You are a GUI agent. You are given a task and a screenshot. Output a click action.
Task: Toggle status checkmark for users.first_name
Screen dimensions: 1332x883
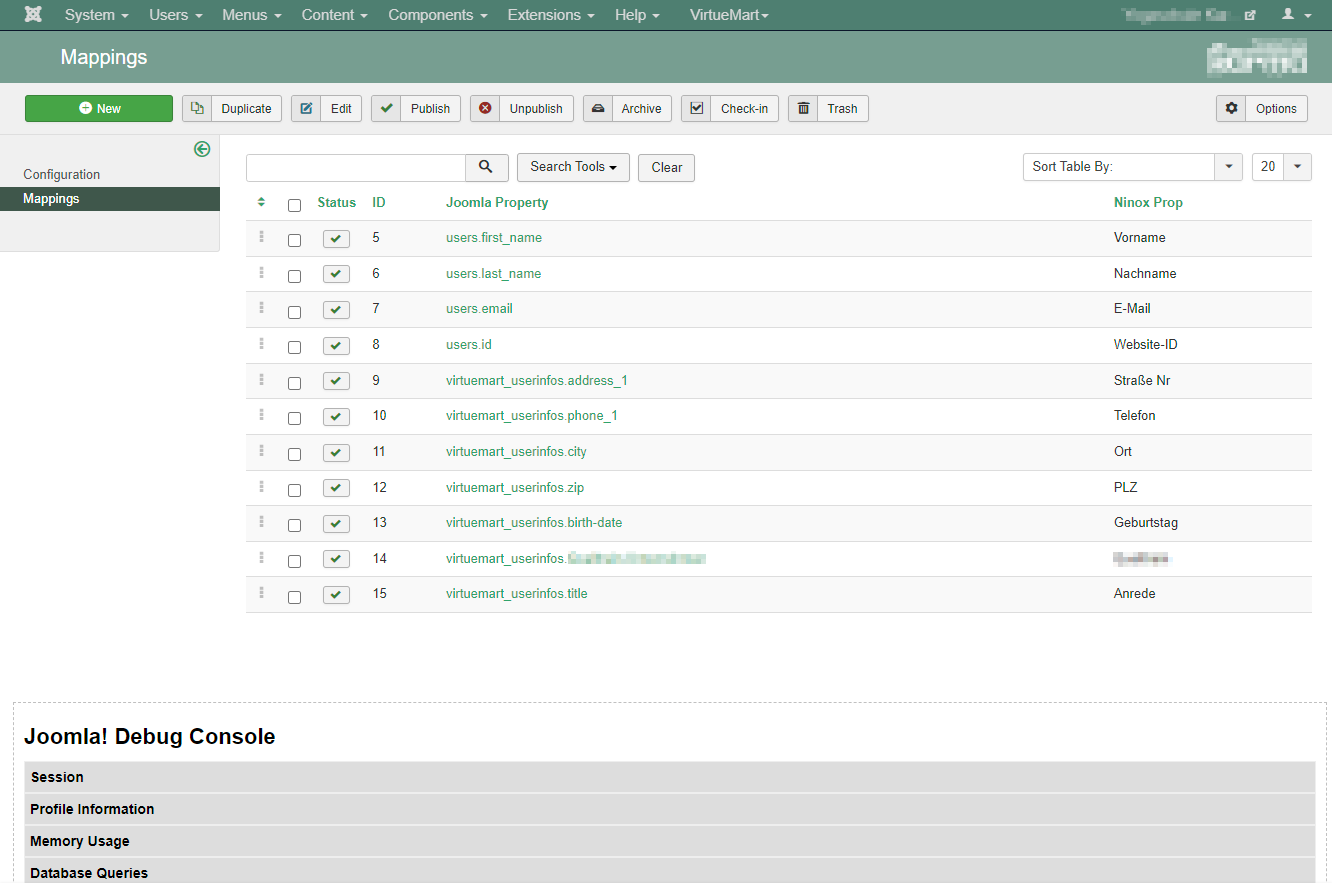tap(336, 239)
